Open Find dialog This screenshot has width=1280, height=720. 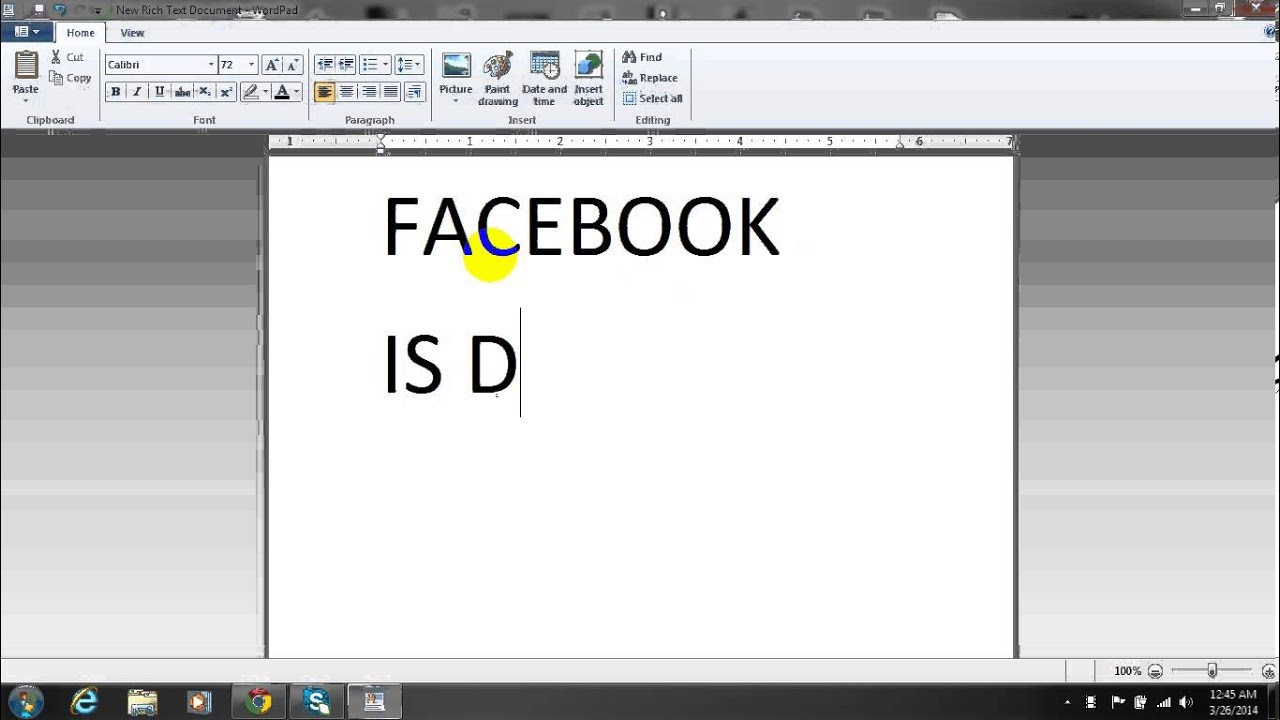coord(642,57)
